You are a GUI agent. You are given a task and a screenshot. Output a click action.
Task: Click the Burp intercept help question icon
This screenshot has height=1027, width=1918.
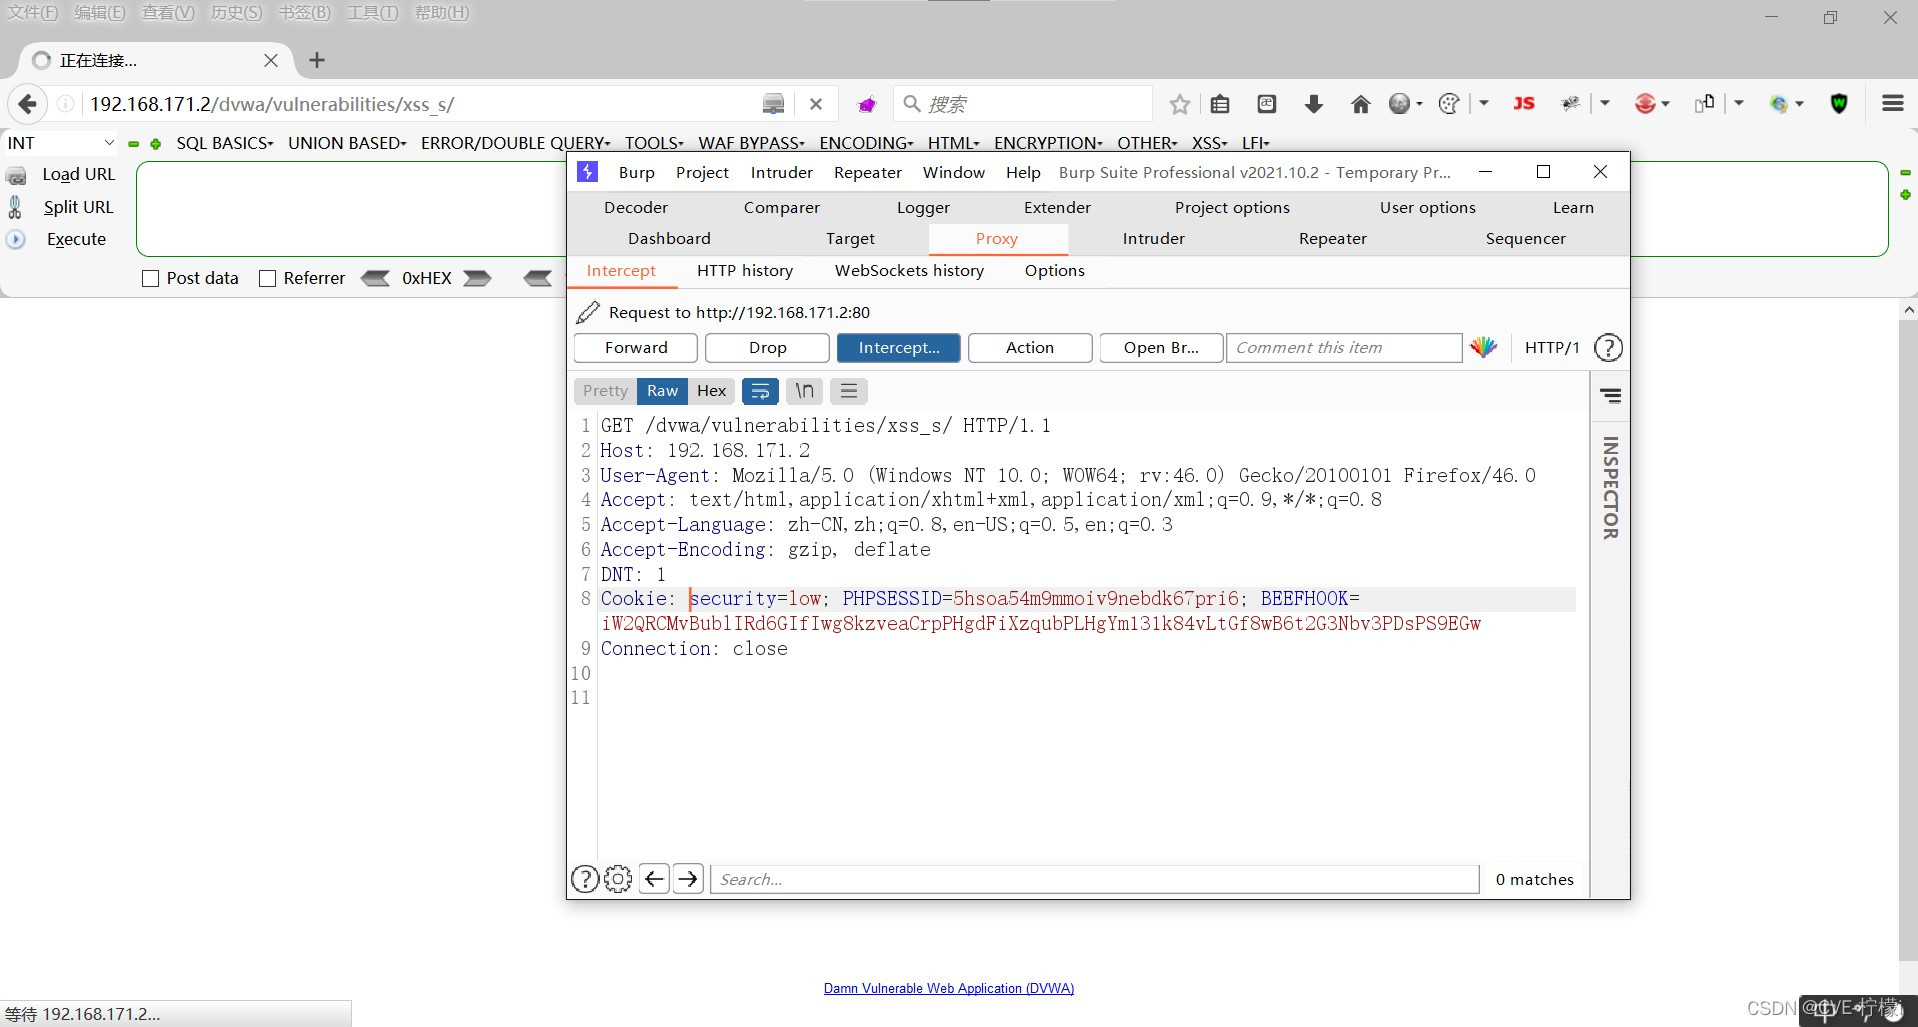[1608, 347]
